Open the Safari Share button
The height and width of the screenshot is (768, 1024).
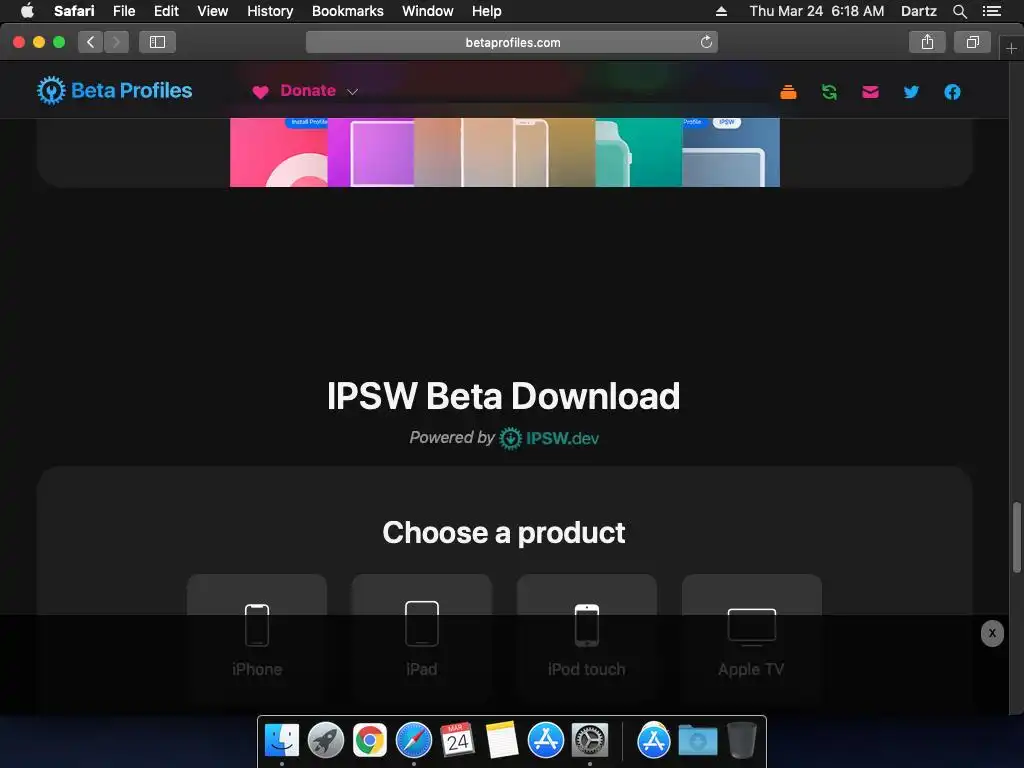pyautogui.click(x=927, y=42)
